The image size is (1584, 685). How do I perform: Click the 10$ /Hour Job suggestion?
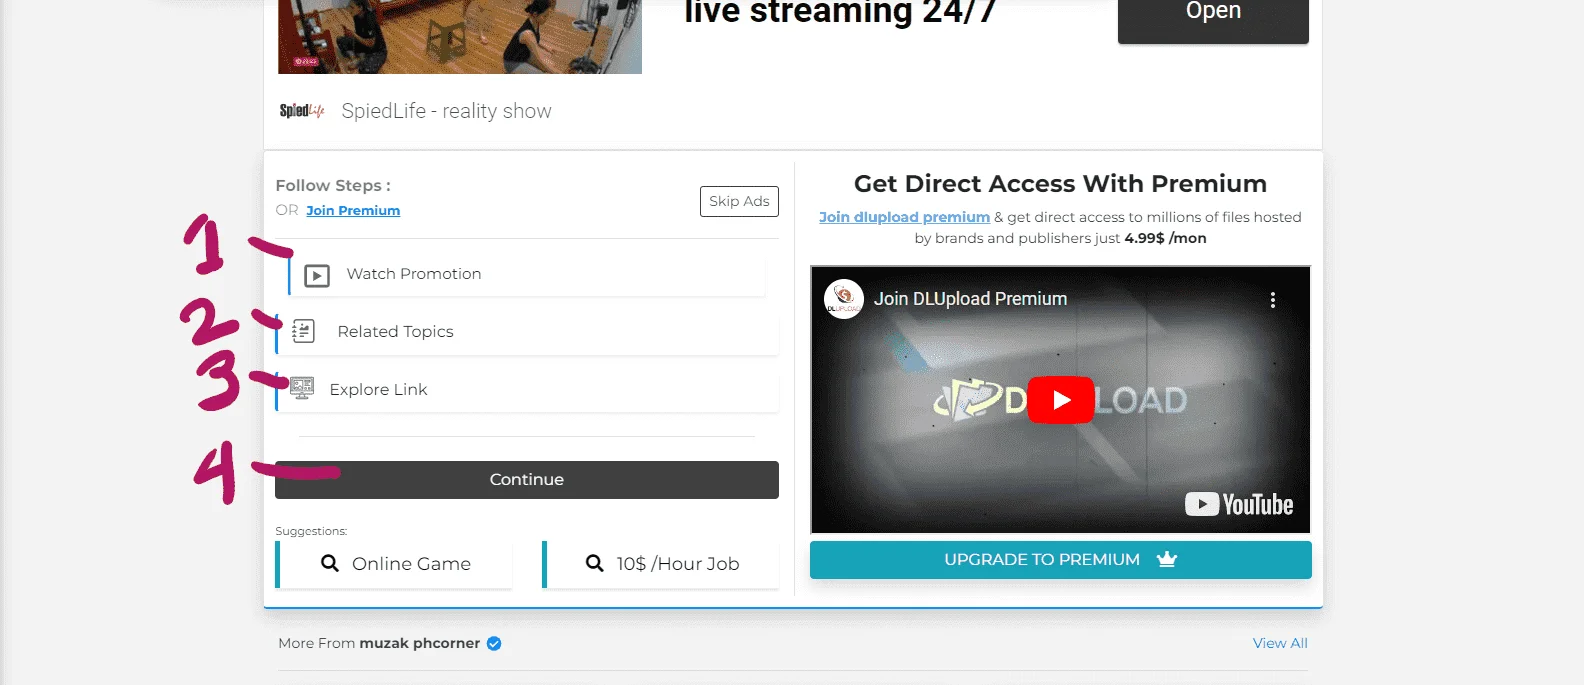tap(661, 564)
